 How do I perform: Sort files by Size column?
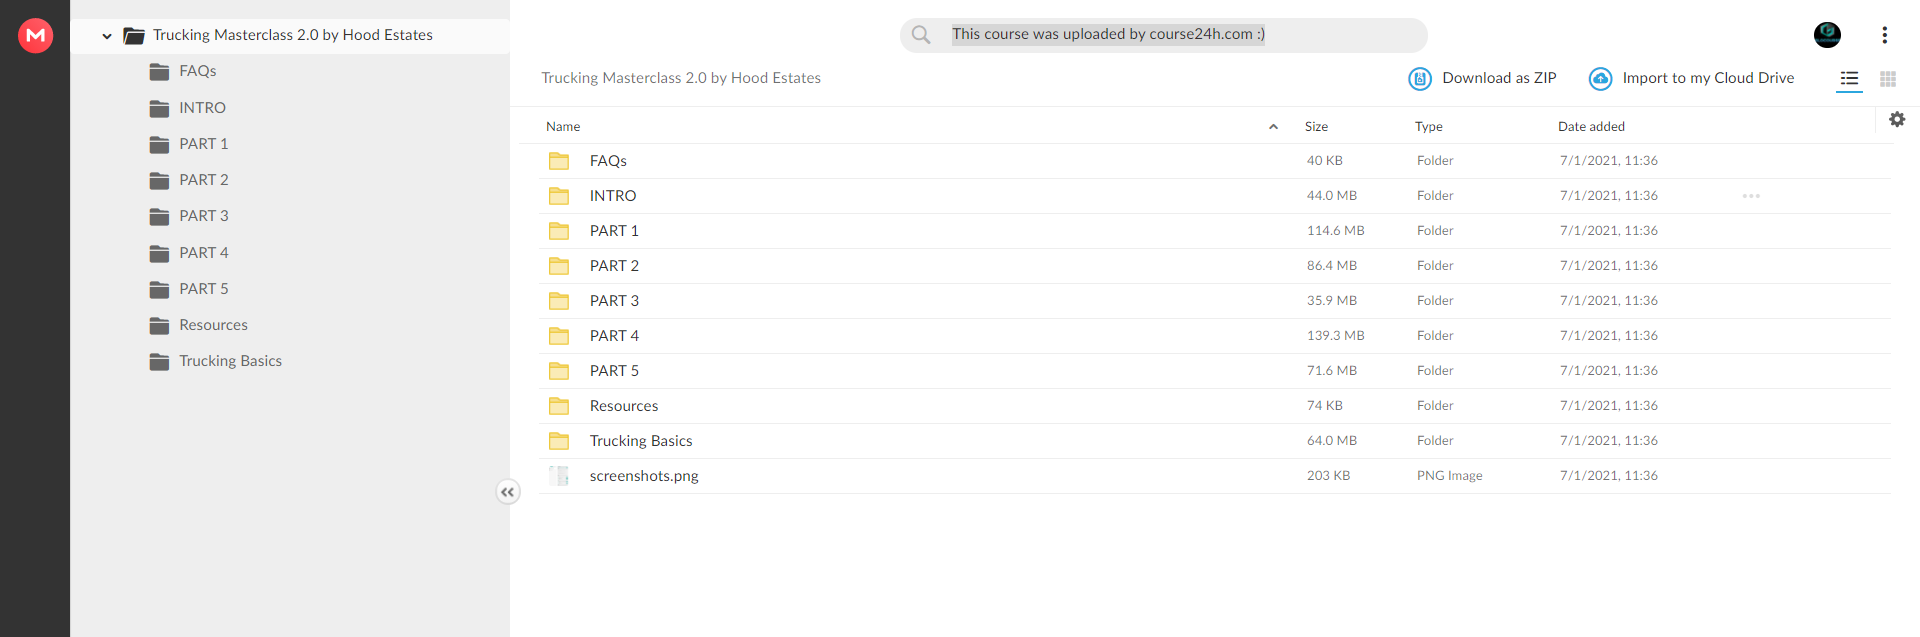(1316, 127)
